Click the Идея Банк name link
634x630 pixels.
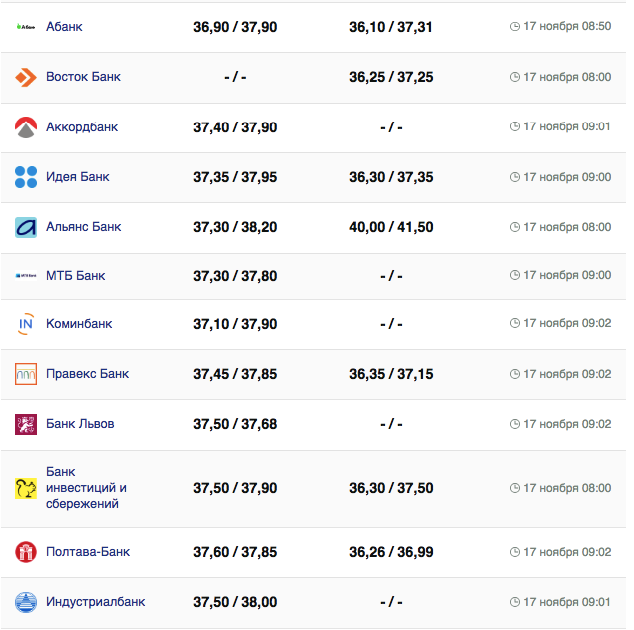[x=78, y=177]
